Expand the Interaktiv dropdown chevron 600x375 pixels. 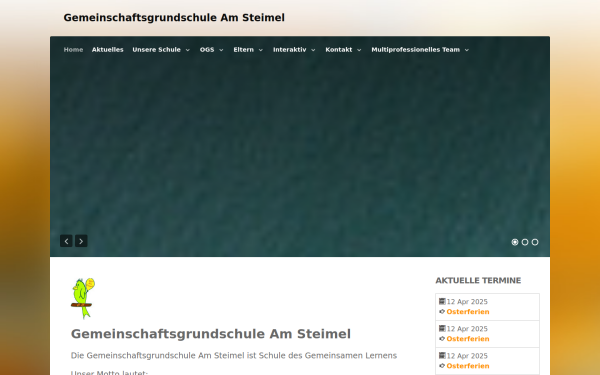pos(313,50)
